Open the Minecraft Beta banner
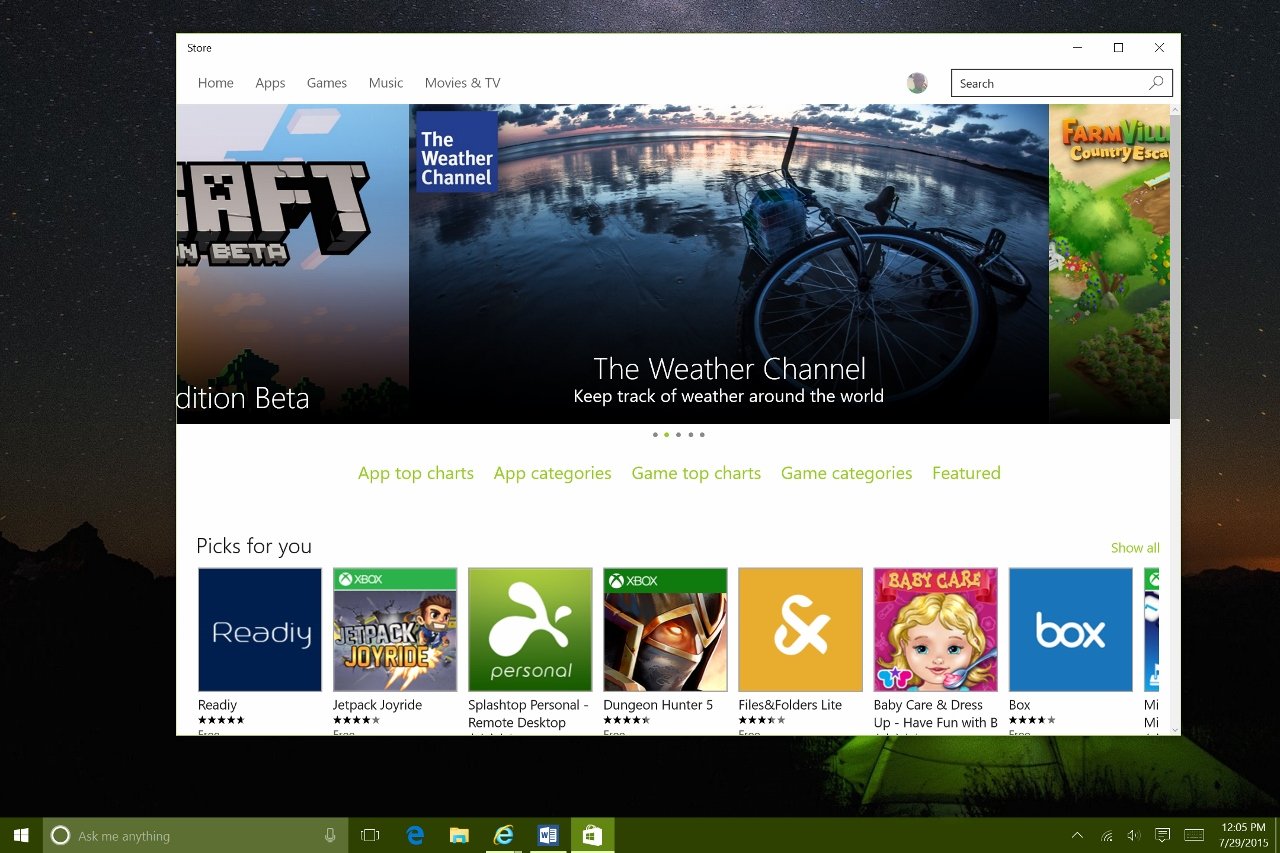Screen dimensions: 1280x853 coord(293,264)
